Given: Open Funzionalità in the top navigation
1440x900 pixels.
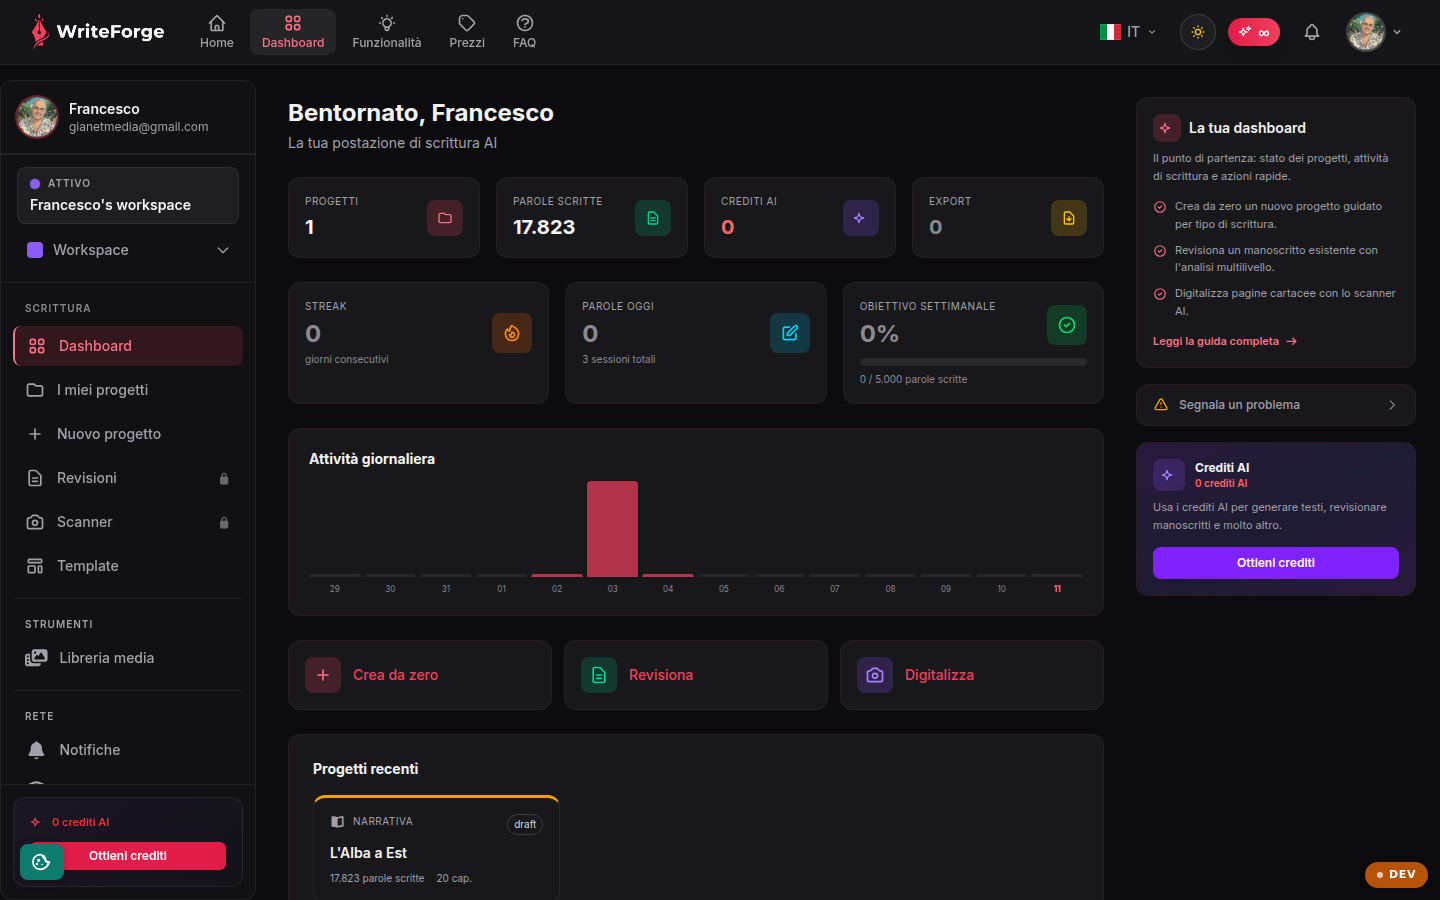Looking at the screenshot, I should point(387,32).
